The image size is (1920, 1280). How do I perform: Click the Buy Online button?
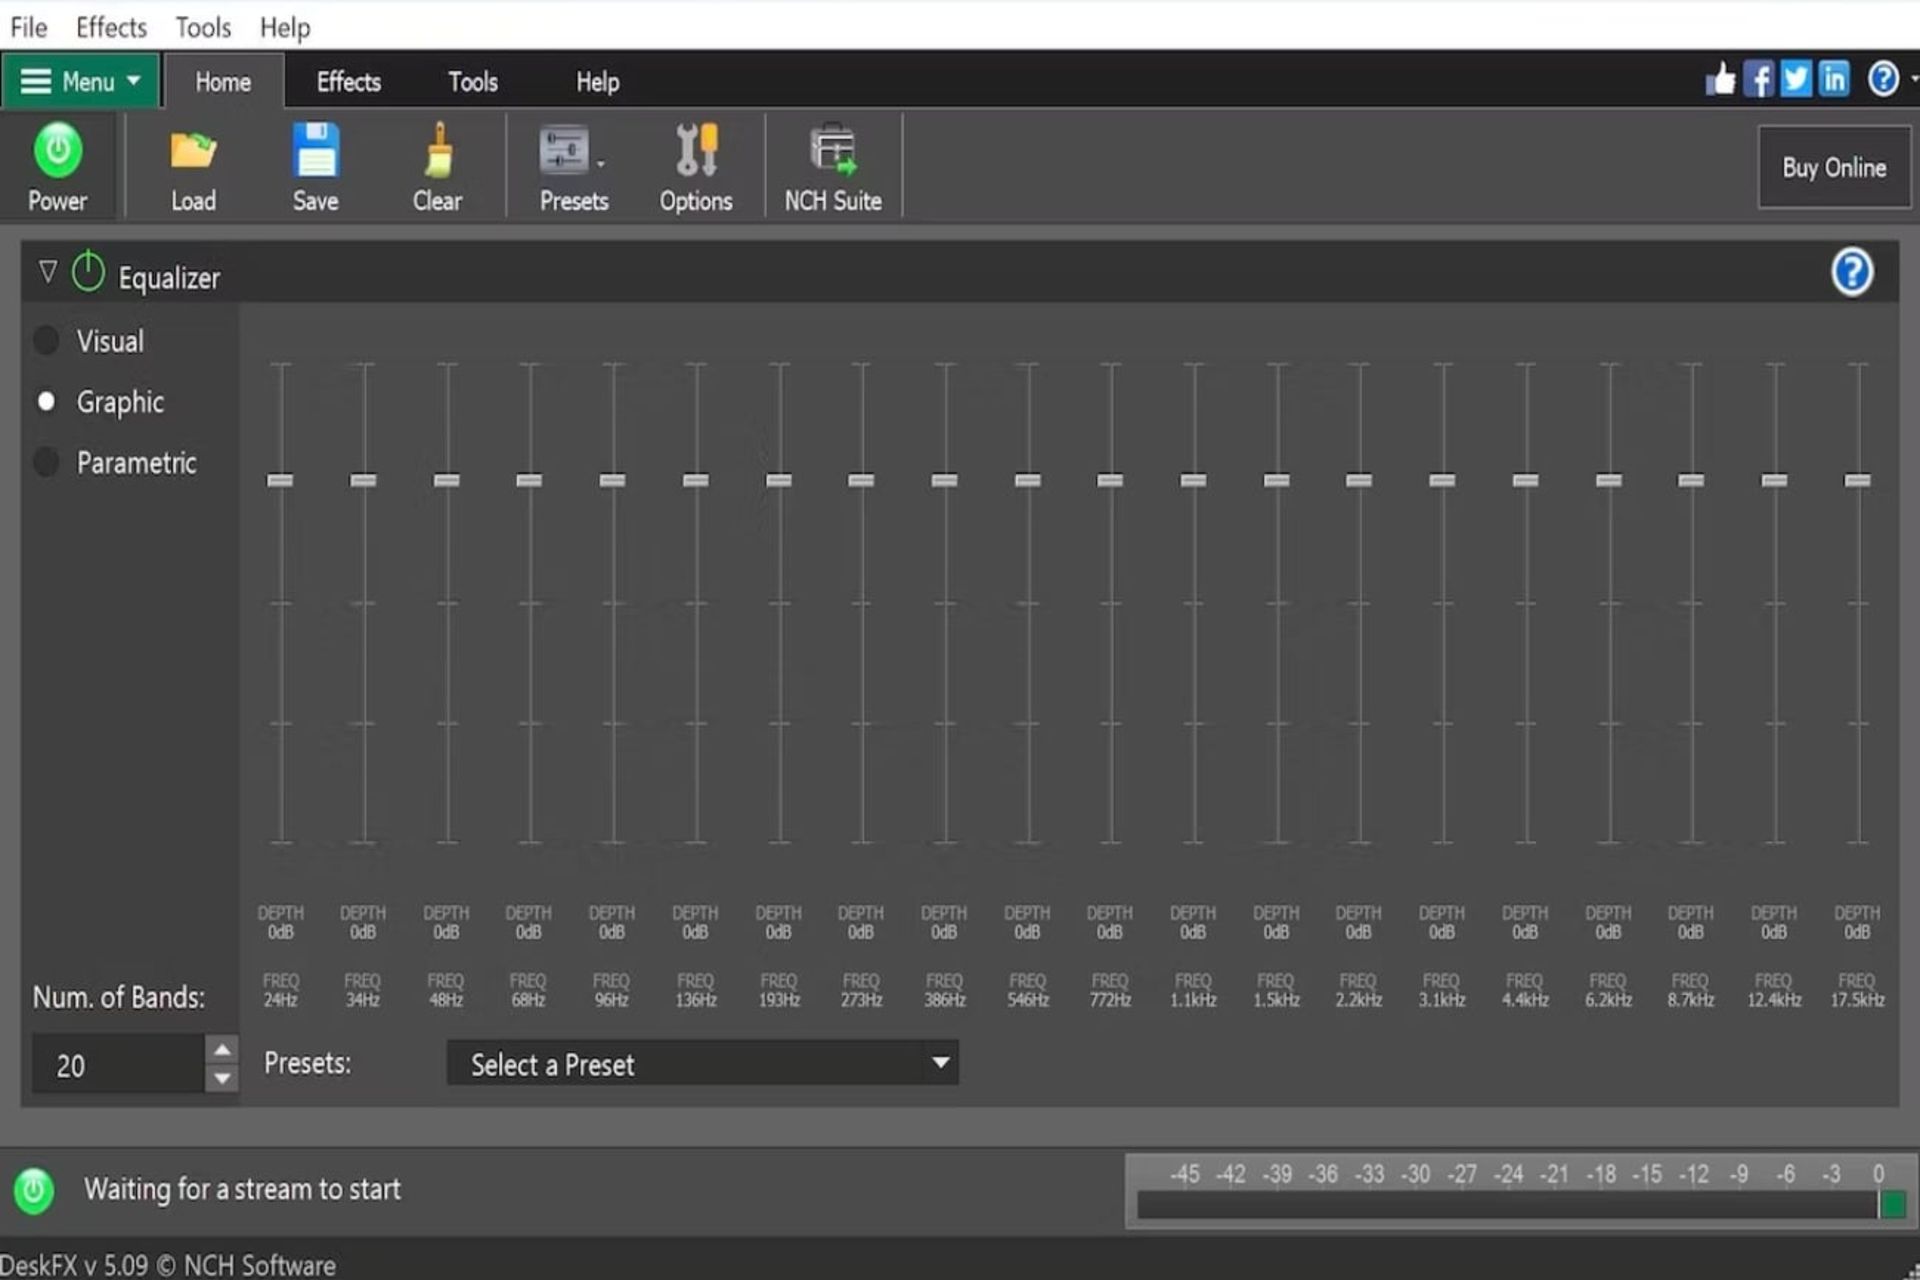tap(1833, 167)
